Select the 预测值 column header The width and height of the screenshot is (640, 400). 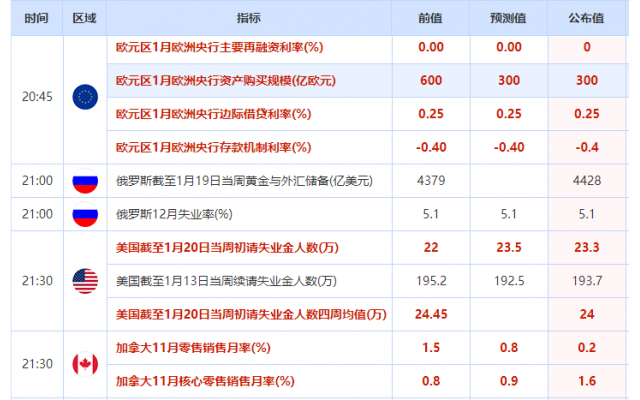508,18
